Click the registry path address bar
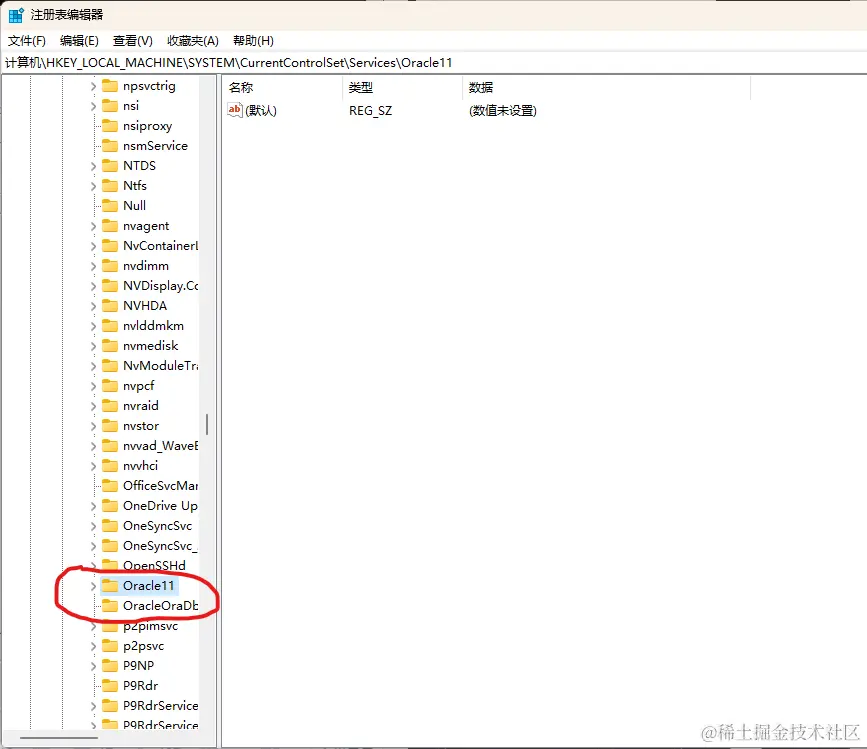The height and width of the screenshot is (749, 867). [434, 63]
